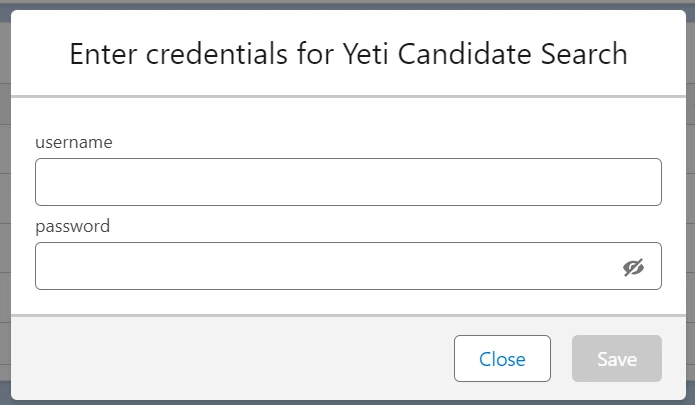Viewport: 695px width, 405px height.
Task: Place cursor in the field under "password"
Action: (348, 266)
